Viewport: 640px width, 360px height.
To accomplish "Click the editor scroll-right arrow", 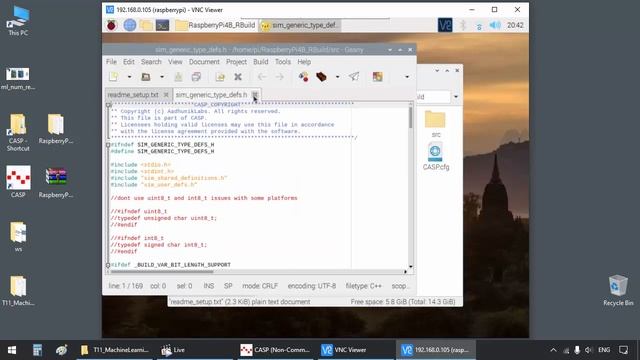I will [405, 271].
